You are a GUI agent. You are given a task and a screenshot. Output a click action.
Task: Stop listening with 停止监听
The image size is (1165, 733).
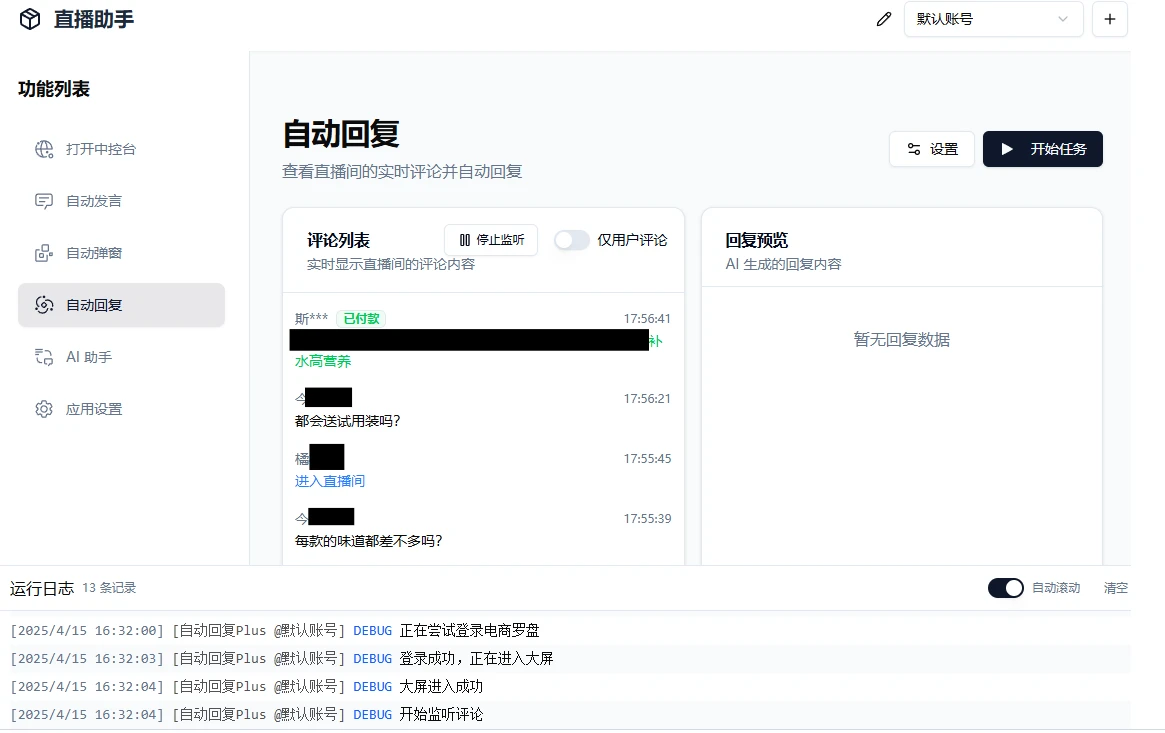(491, 240)
